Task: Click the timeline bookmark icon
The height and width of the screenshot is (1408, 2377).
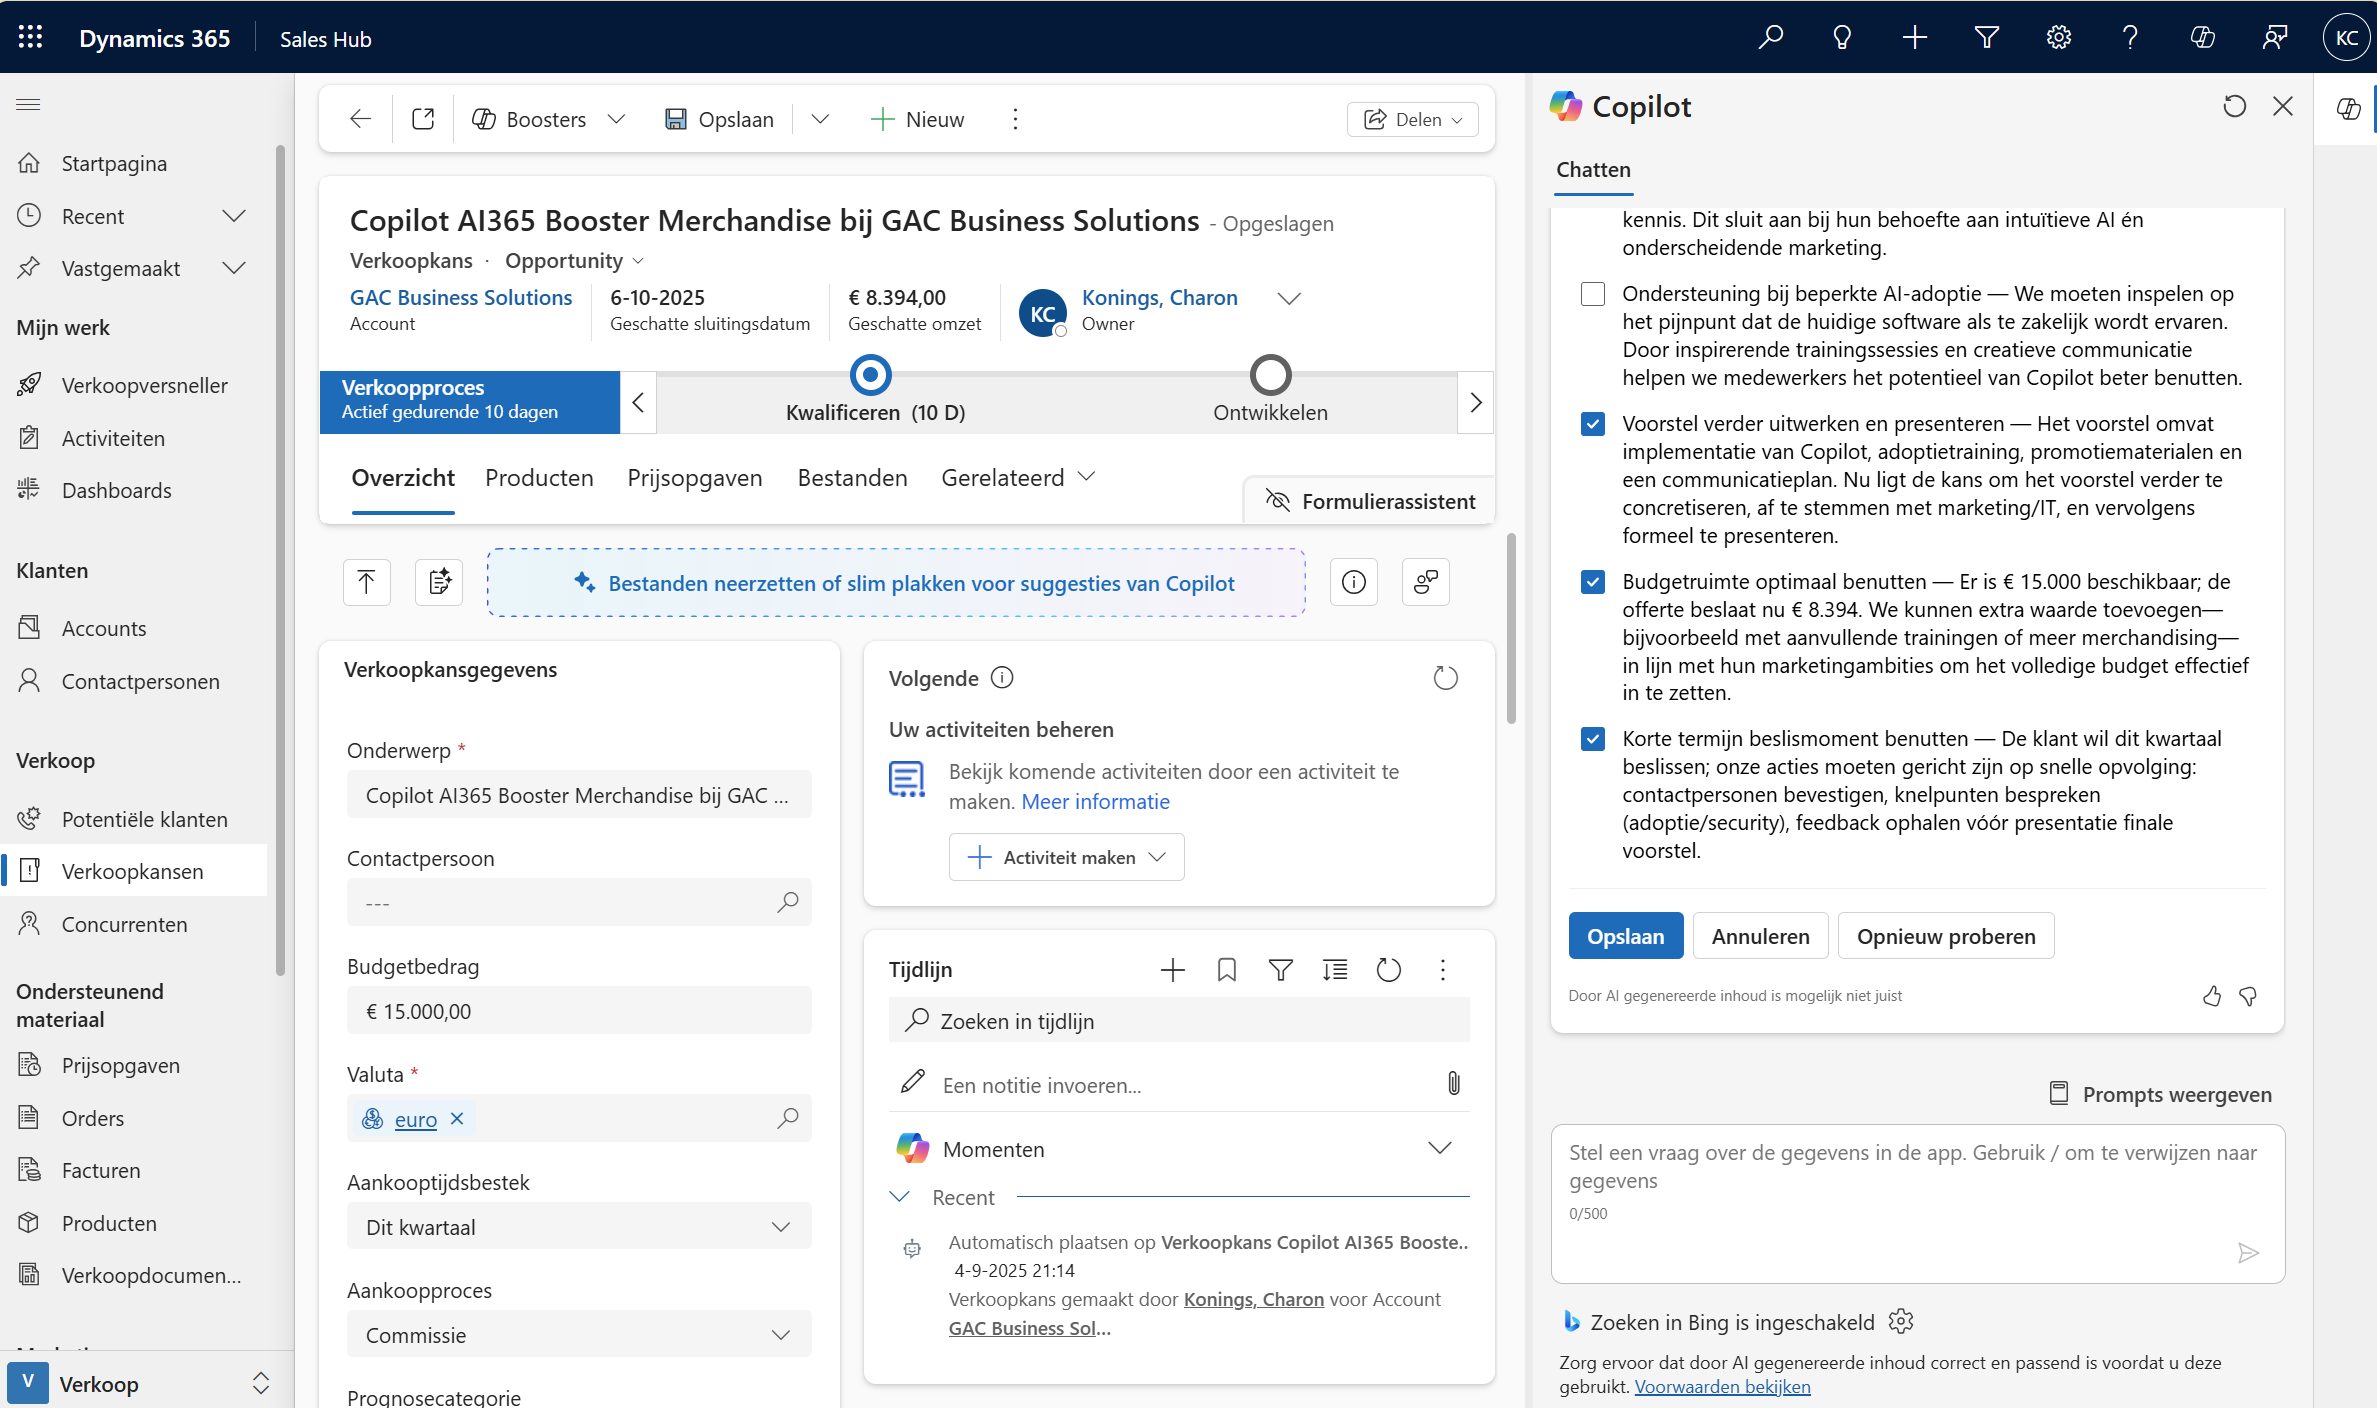Action: (x=1226, y=969)
